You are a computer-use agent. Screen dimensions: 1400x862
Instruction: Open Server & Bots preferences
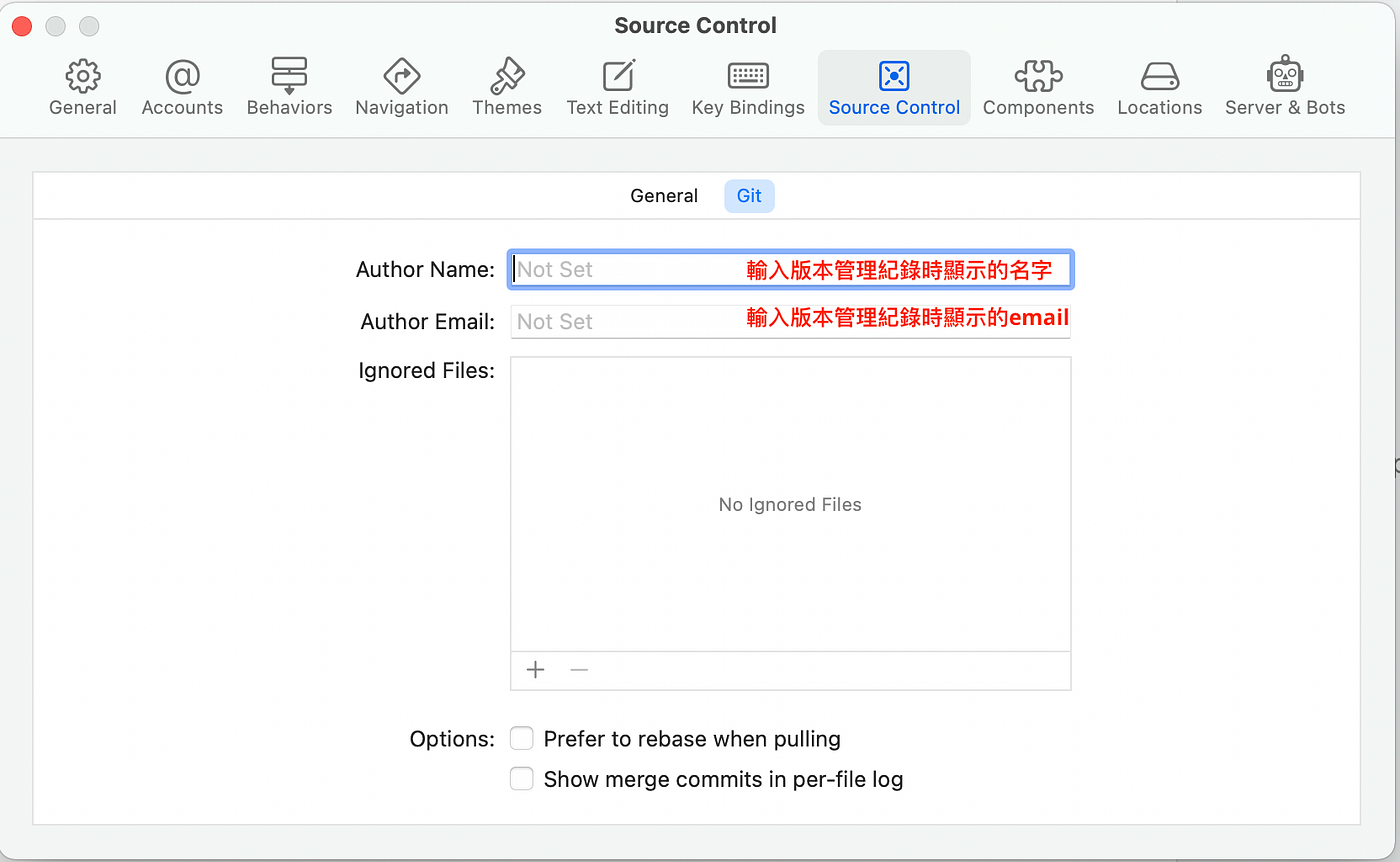coord(1284,85)
